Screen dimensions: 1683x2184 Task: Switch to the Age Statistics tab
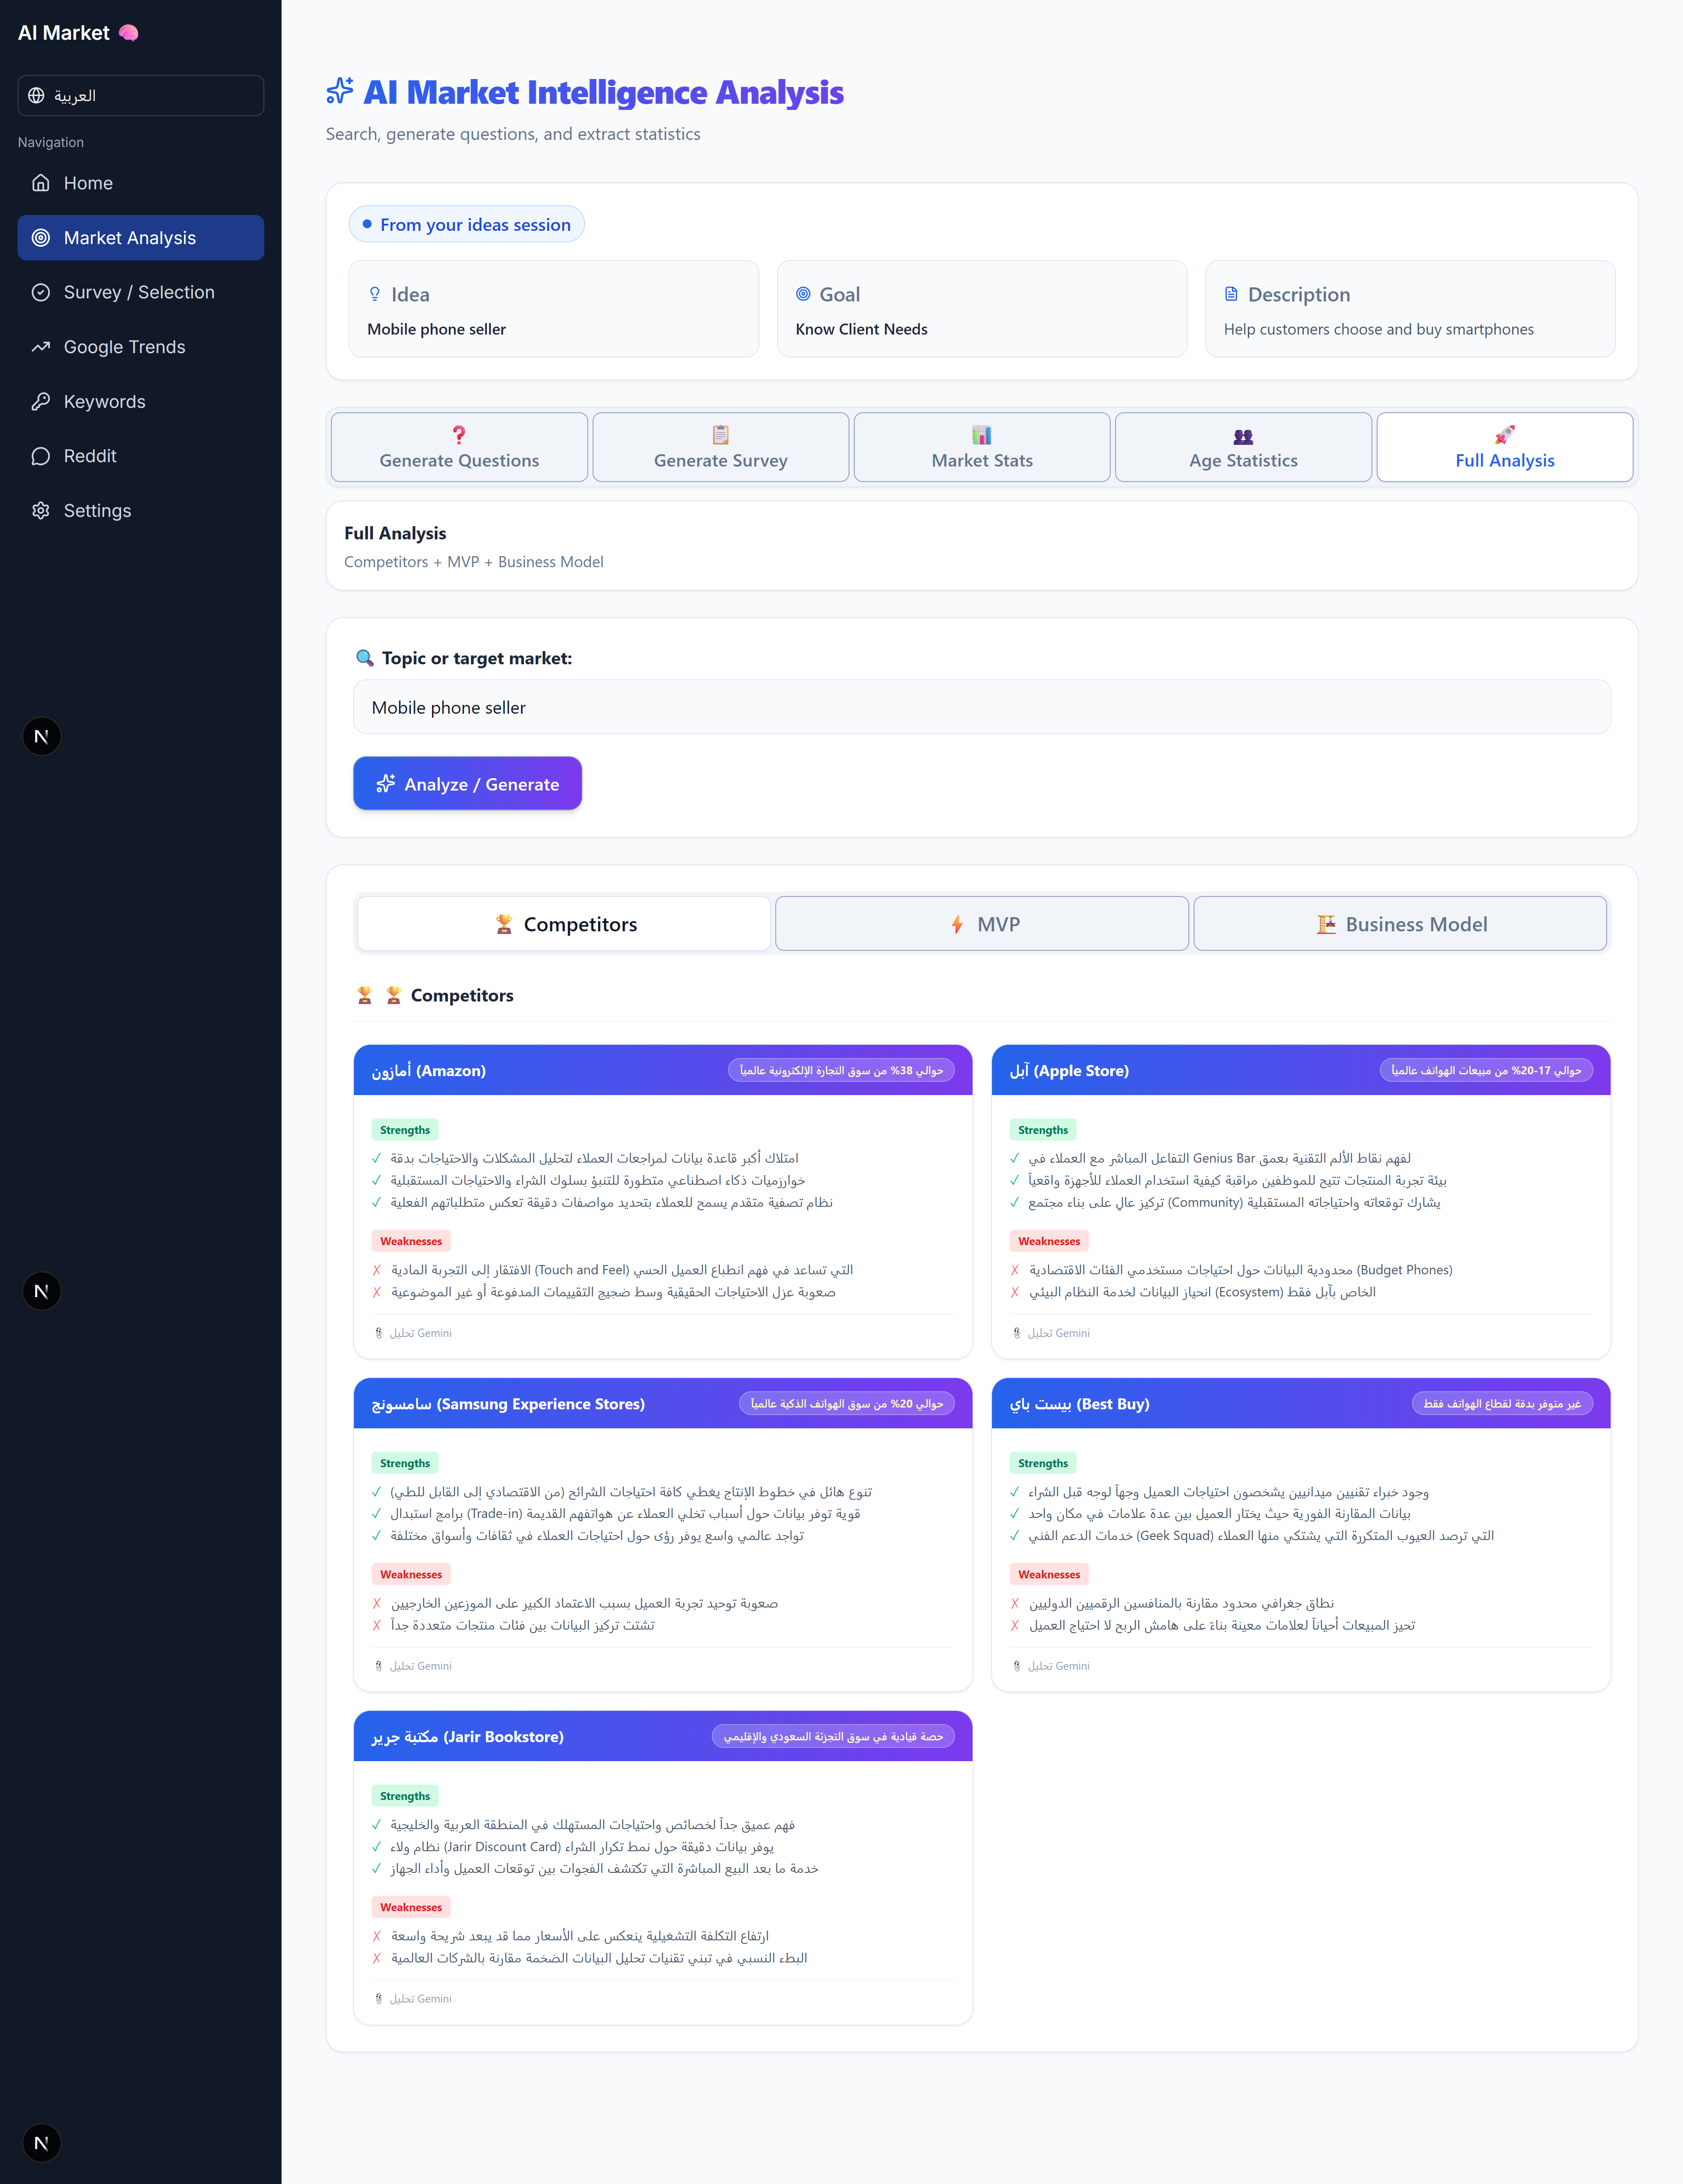pos(1243,447)
